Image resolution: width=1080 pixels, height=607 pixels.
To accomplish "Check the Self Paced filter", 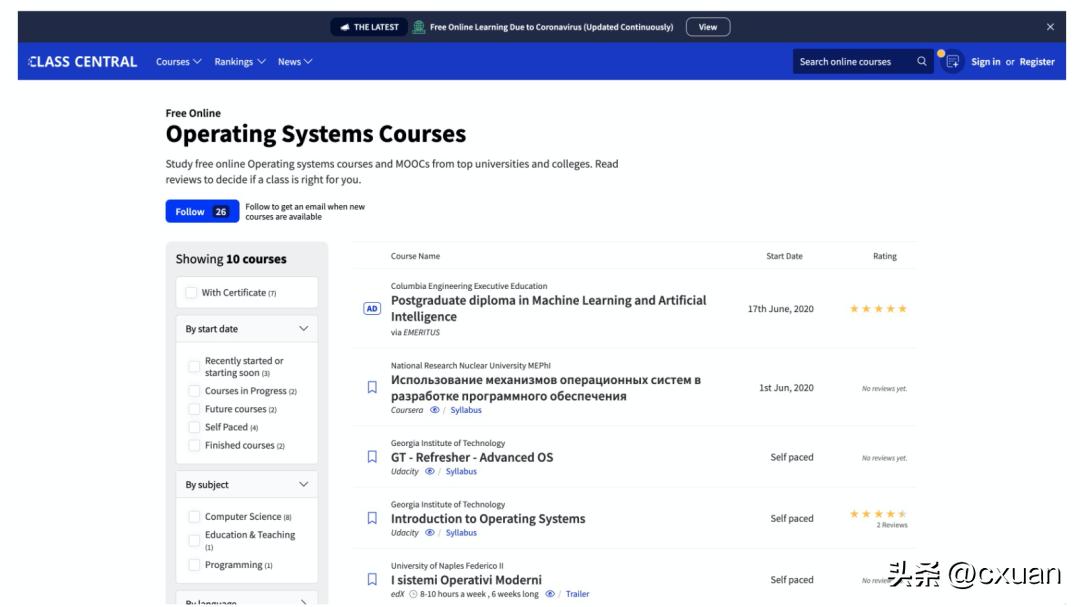I will point(194,427).
